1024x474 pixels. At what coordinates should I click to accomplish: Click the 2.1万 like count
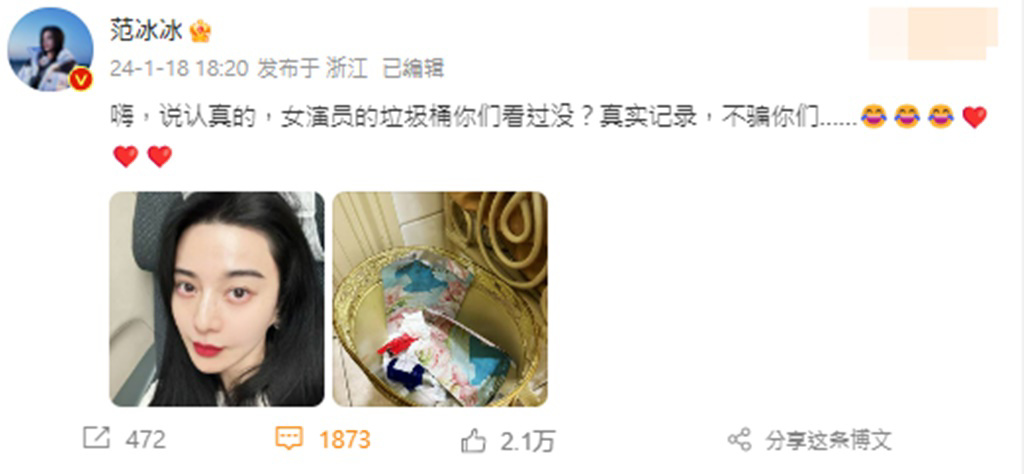point(528,441)
